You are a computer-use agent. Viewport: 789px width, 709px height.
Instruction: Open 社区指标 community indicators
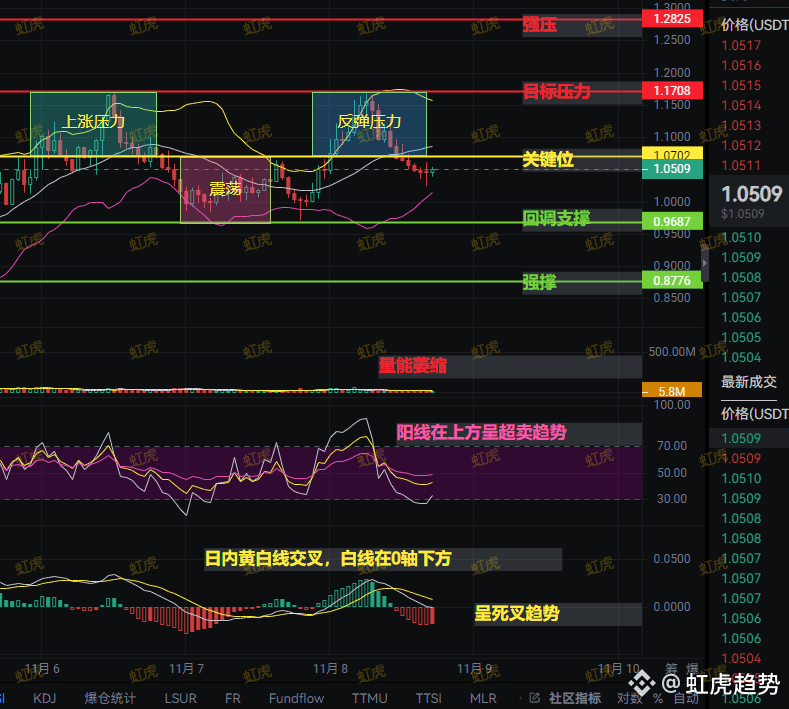point(575,698)
